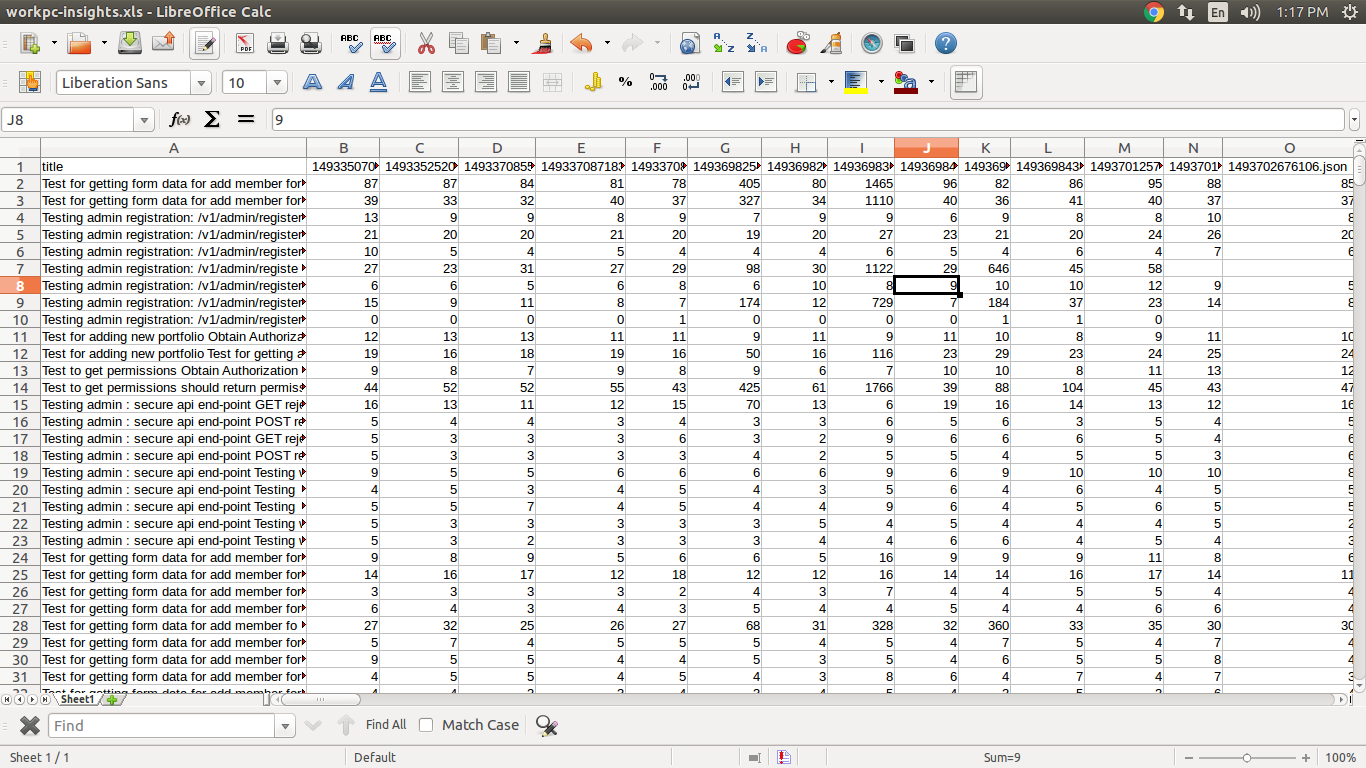The height and width of the screenshot is (768, 1366).
Task: Click the Copy icon
Action: 459,43
